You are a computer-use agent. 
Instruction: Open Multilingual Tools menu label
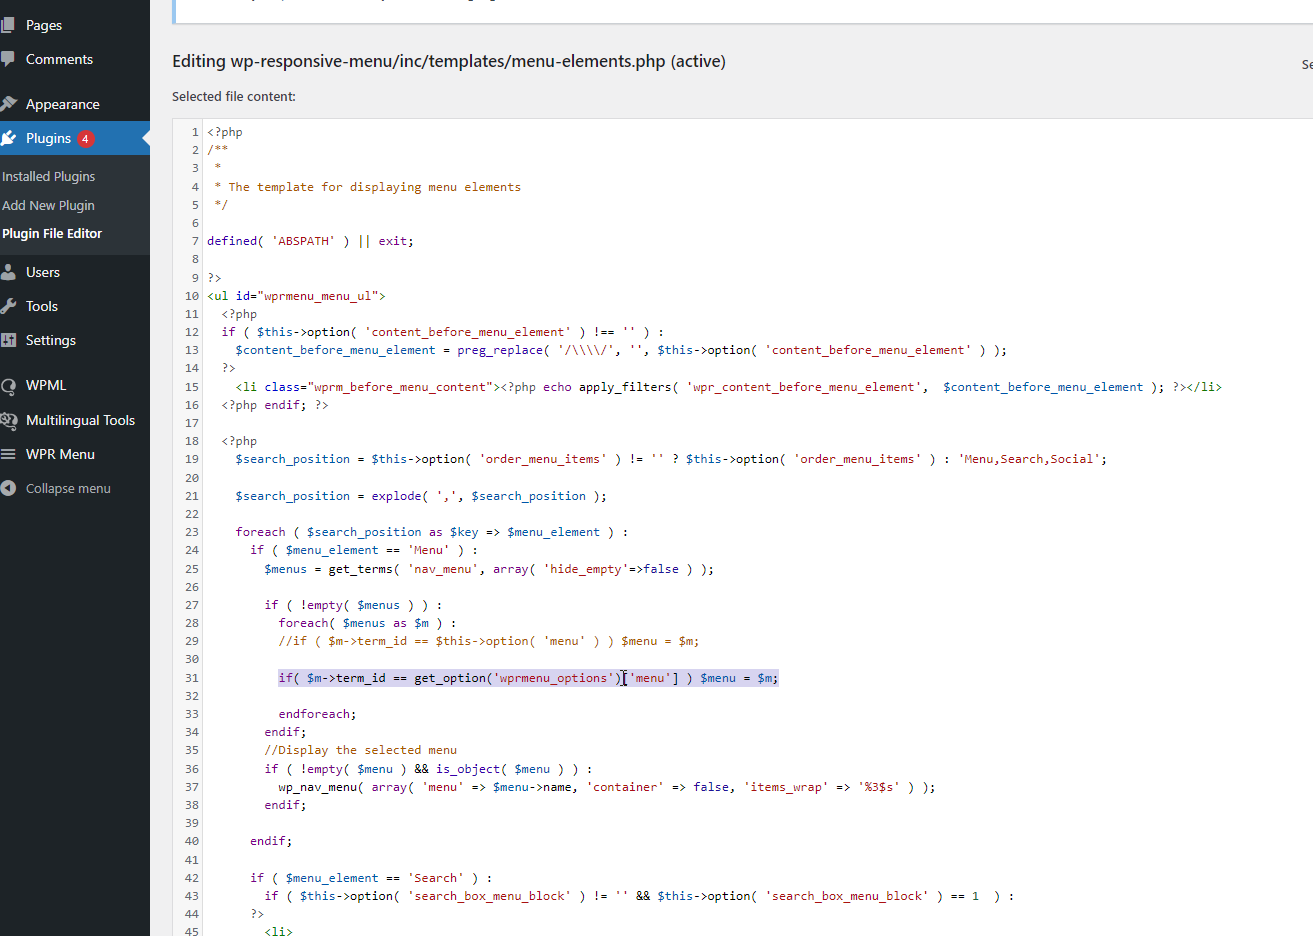pyautogui.click(x=80, y=420)
